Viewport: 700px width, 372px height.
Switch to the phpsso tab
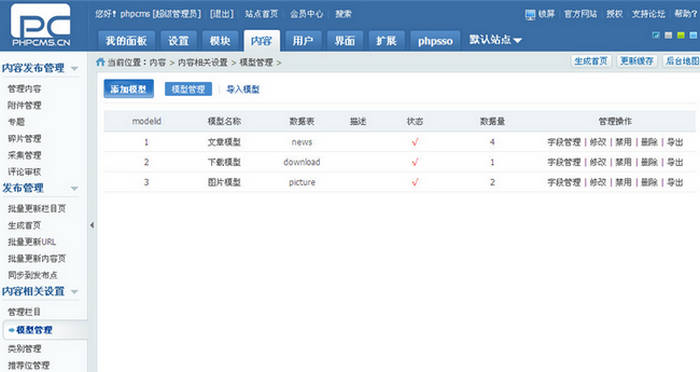coord(435,41)
